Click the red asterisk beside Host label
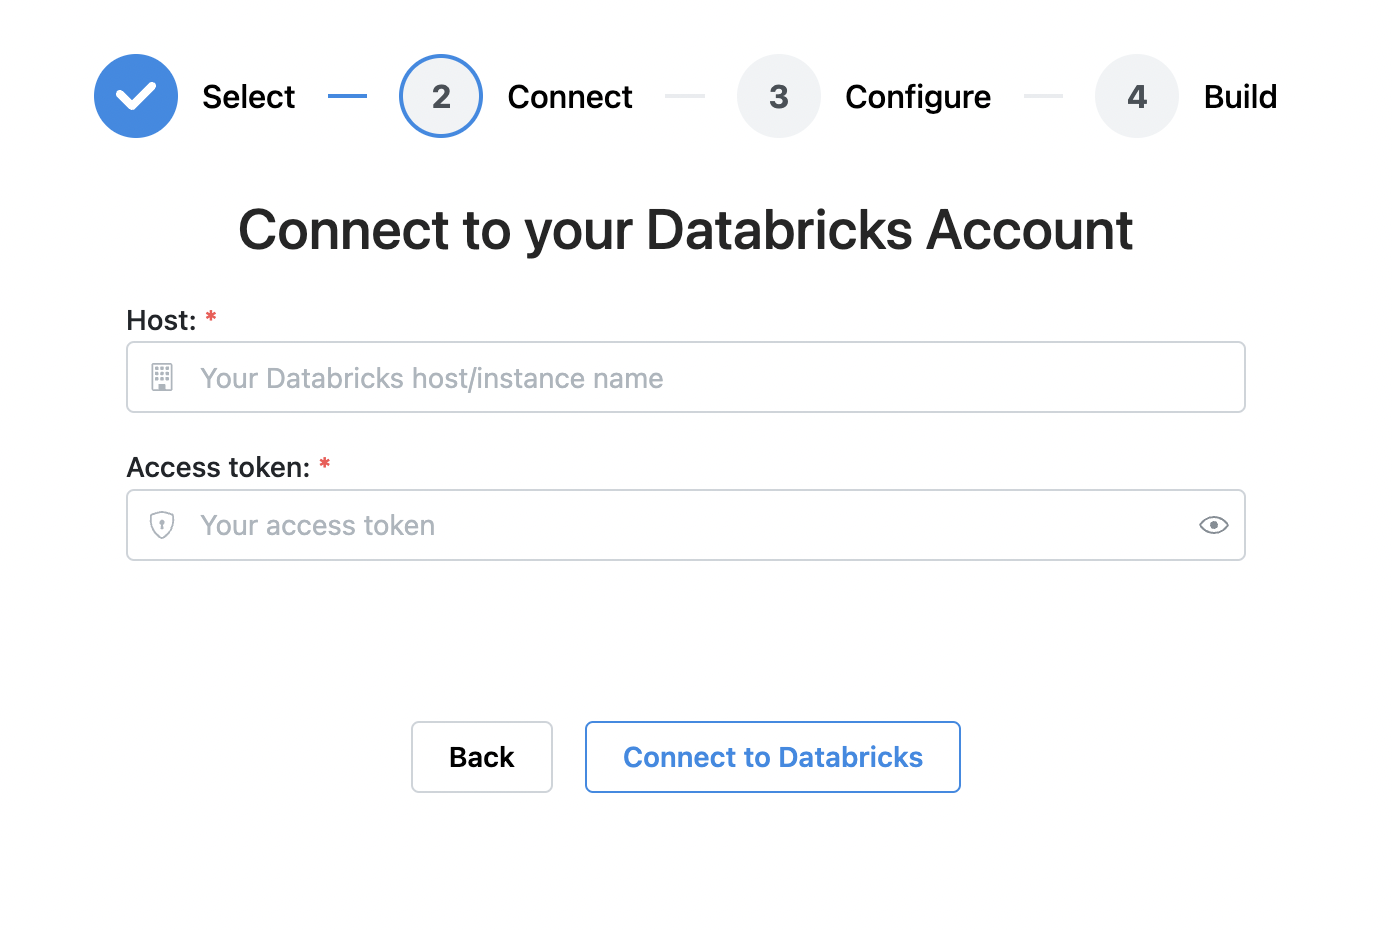 211,317
